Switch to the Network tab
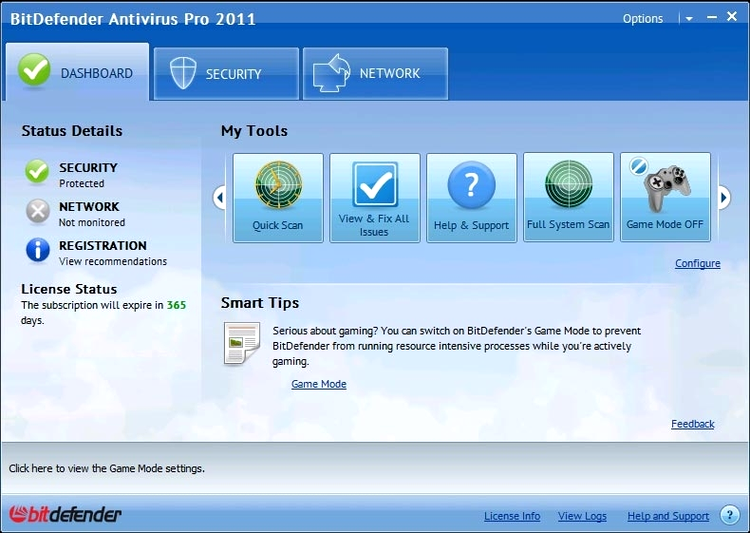 375,74
